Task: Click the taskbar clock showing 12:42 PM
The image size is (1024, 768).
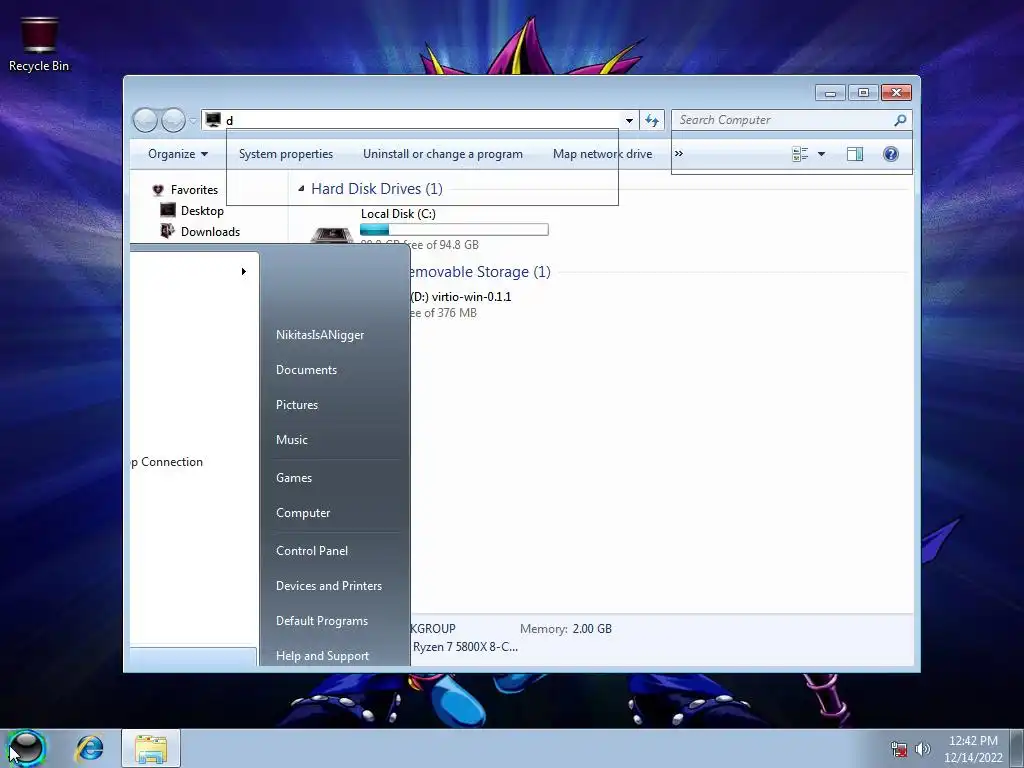Action: pyautogui.click(x=972, y=741)
